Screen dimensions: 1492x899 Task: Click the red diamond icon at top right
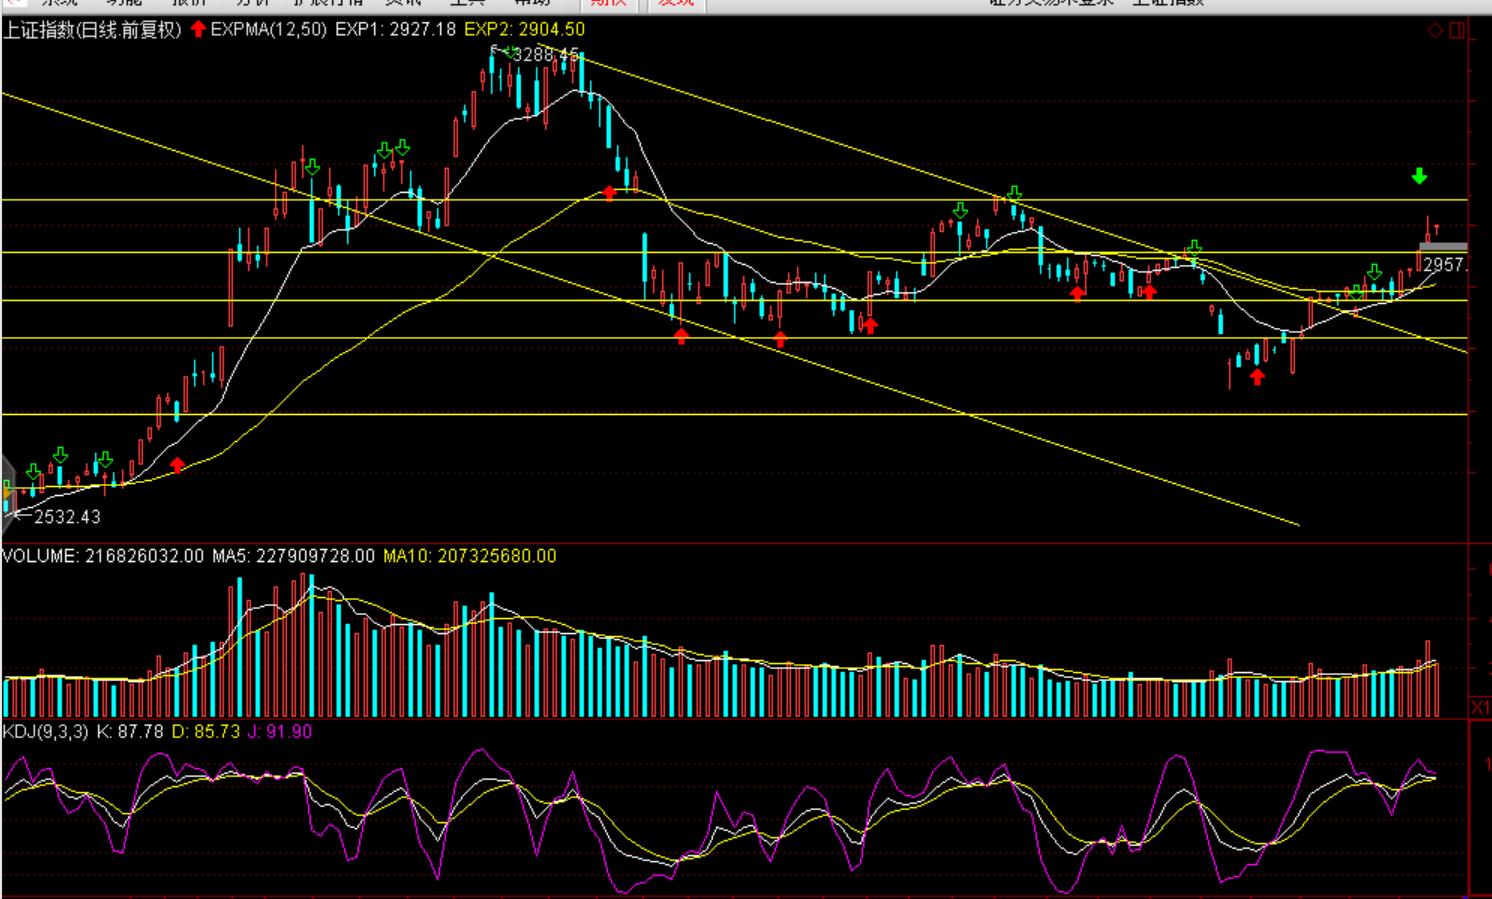click(x=1435, y=30)
